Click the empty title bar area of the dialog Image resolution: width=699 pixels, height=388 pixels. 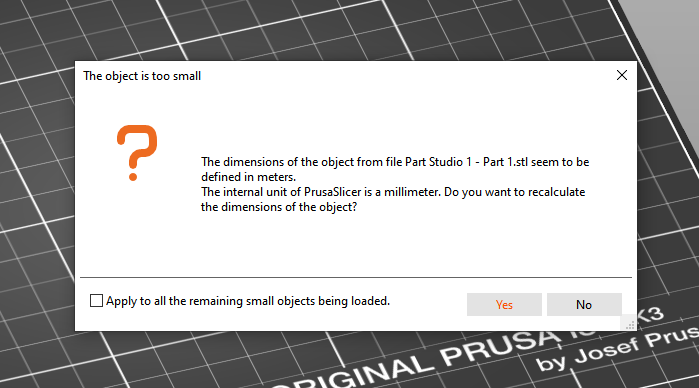pyautogui.click(x=401, y=75)
